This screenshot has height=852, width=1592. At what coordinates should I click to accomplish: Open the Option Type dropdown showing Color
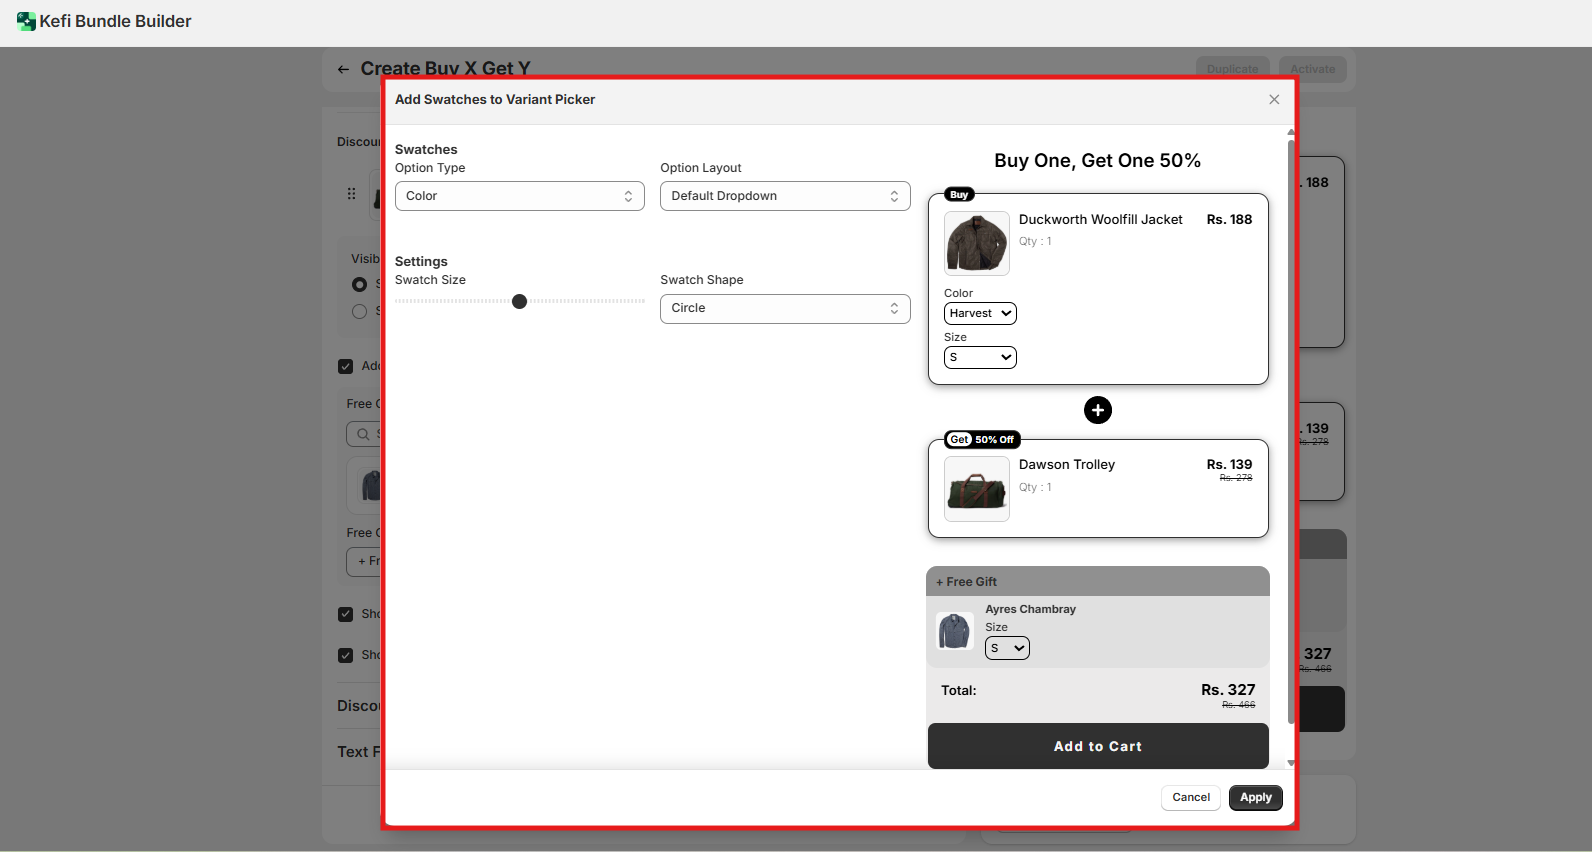519,196
